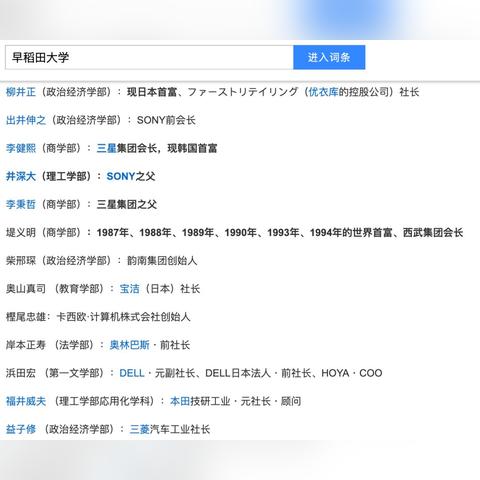Visit the 本田 link
480x480 pixels.
click(x=180, y=401)
